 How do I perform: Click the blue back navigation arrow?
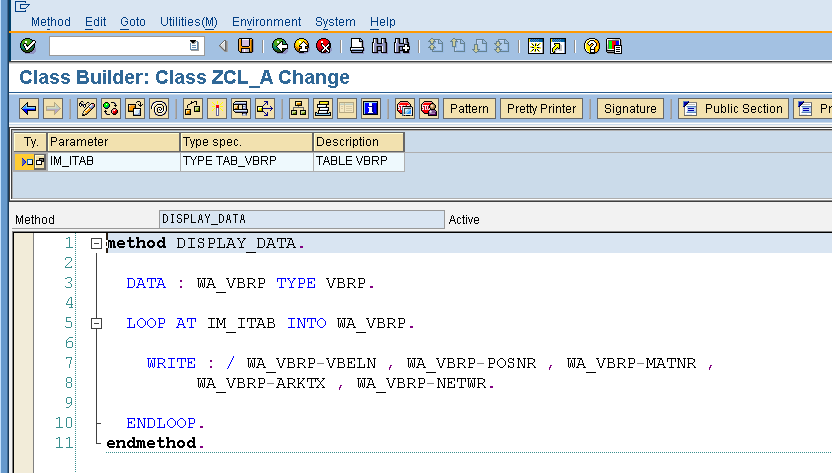point(29,108)
